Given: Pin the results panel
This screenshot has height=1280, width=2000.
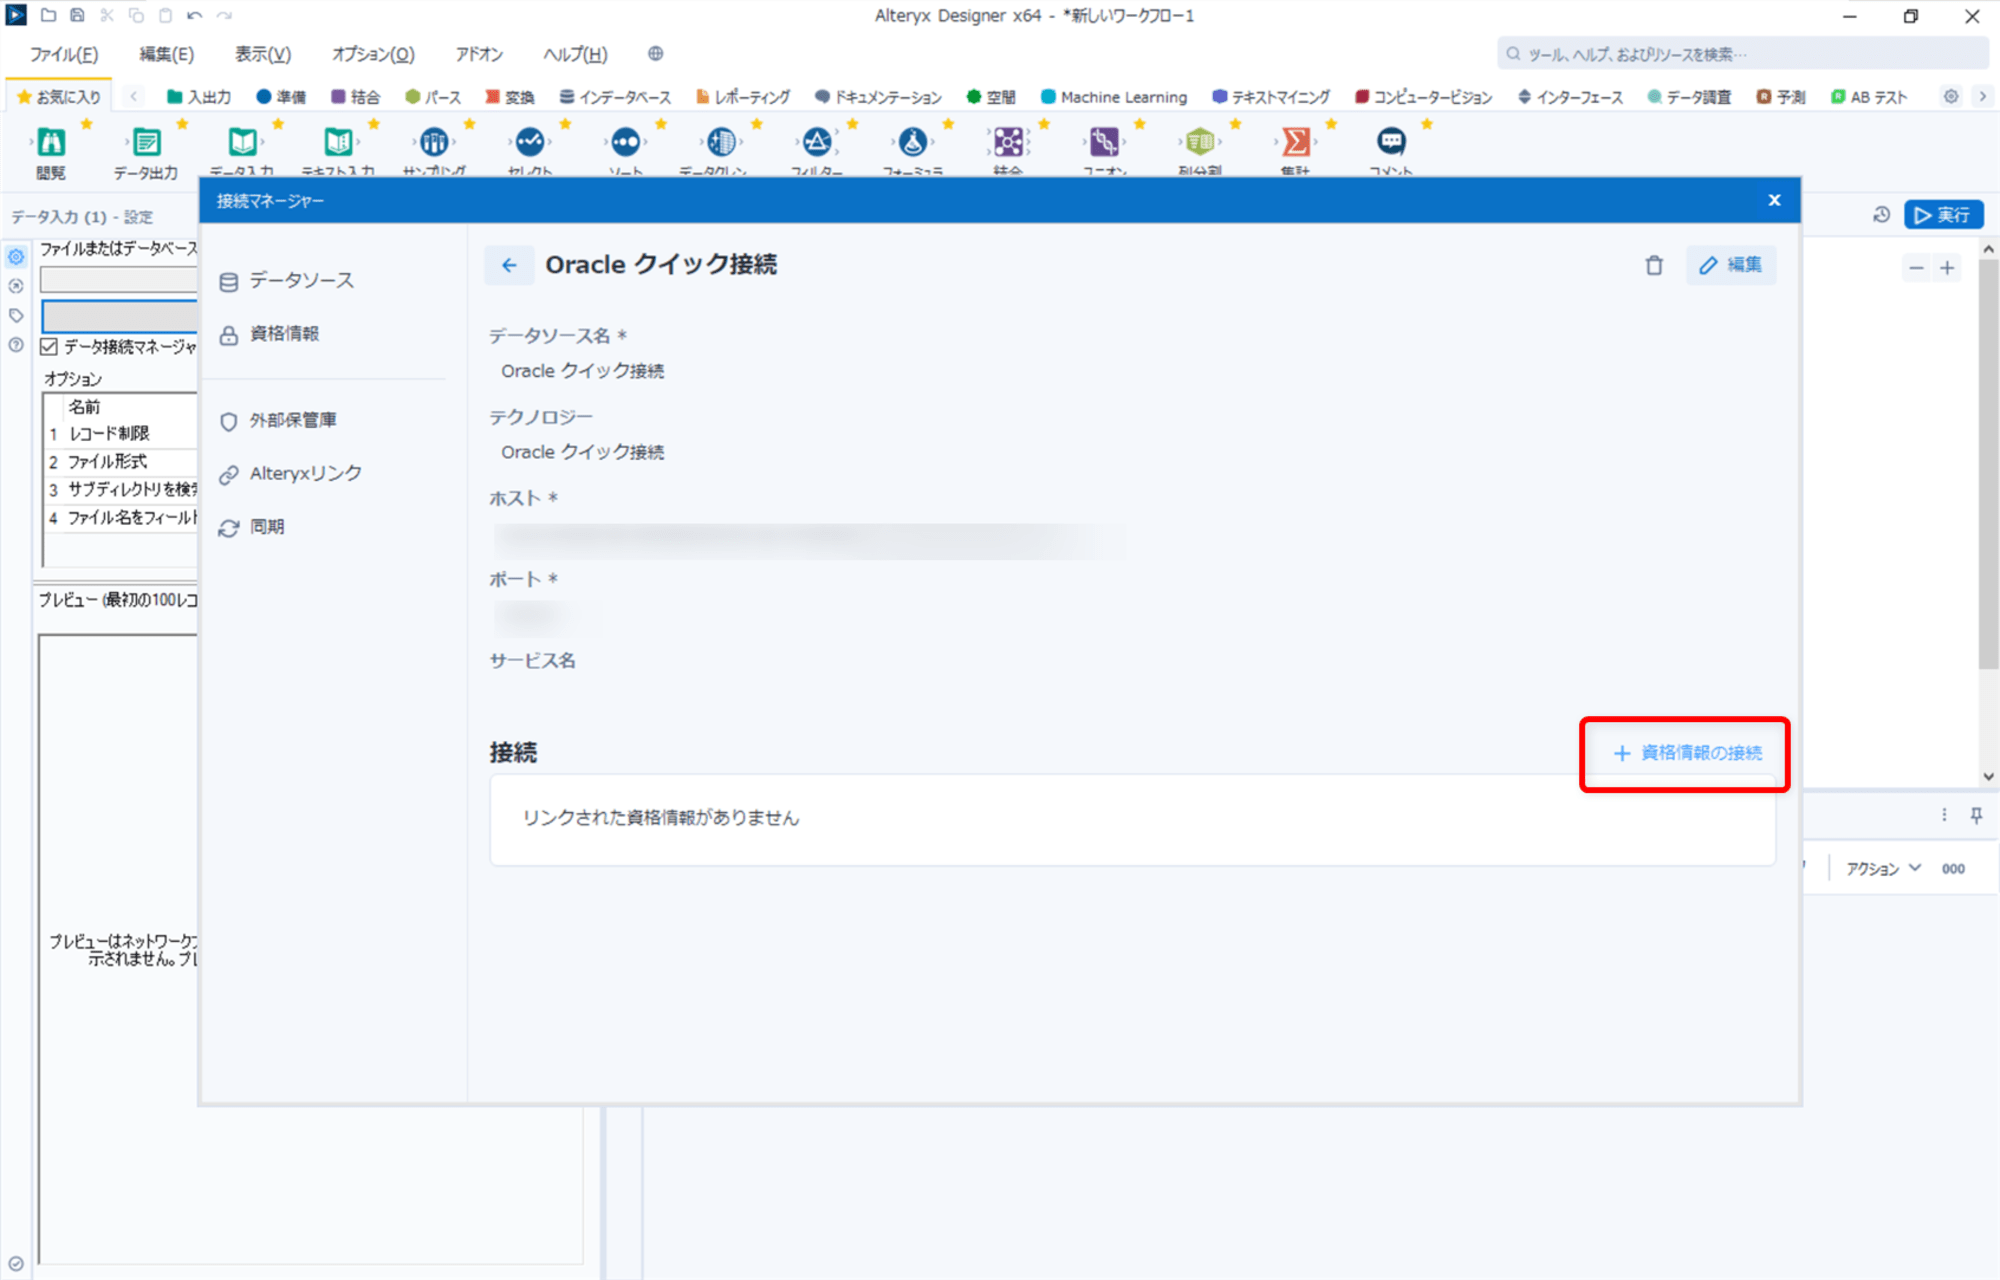Looking at the screenshot, I should (1976, 815).
